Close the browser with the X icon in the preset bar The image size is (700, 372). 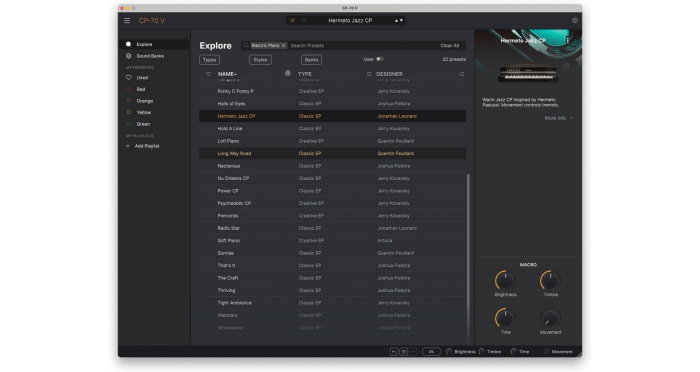[x=292, y=21]
